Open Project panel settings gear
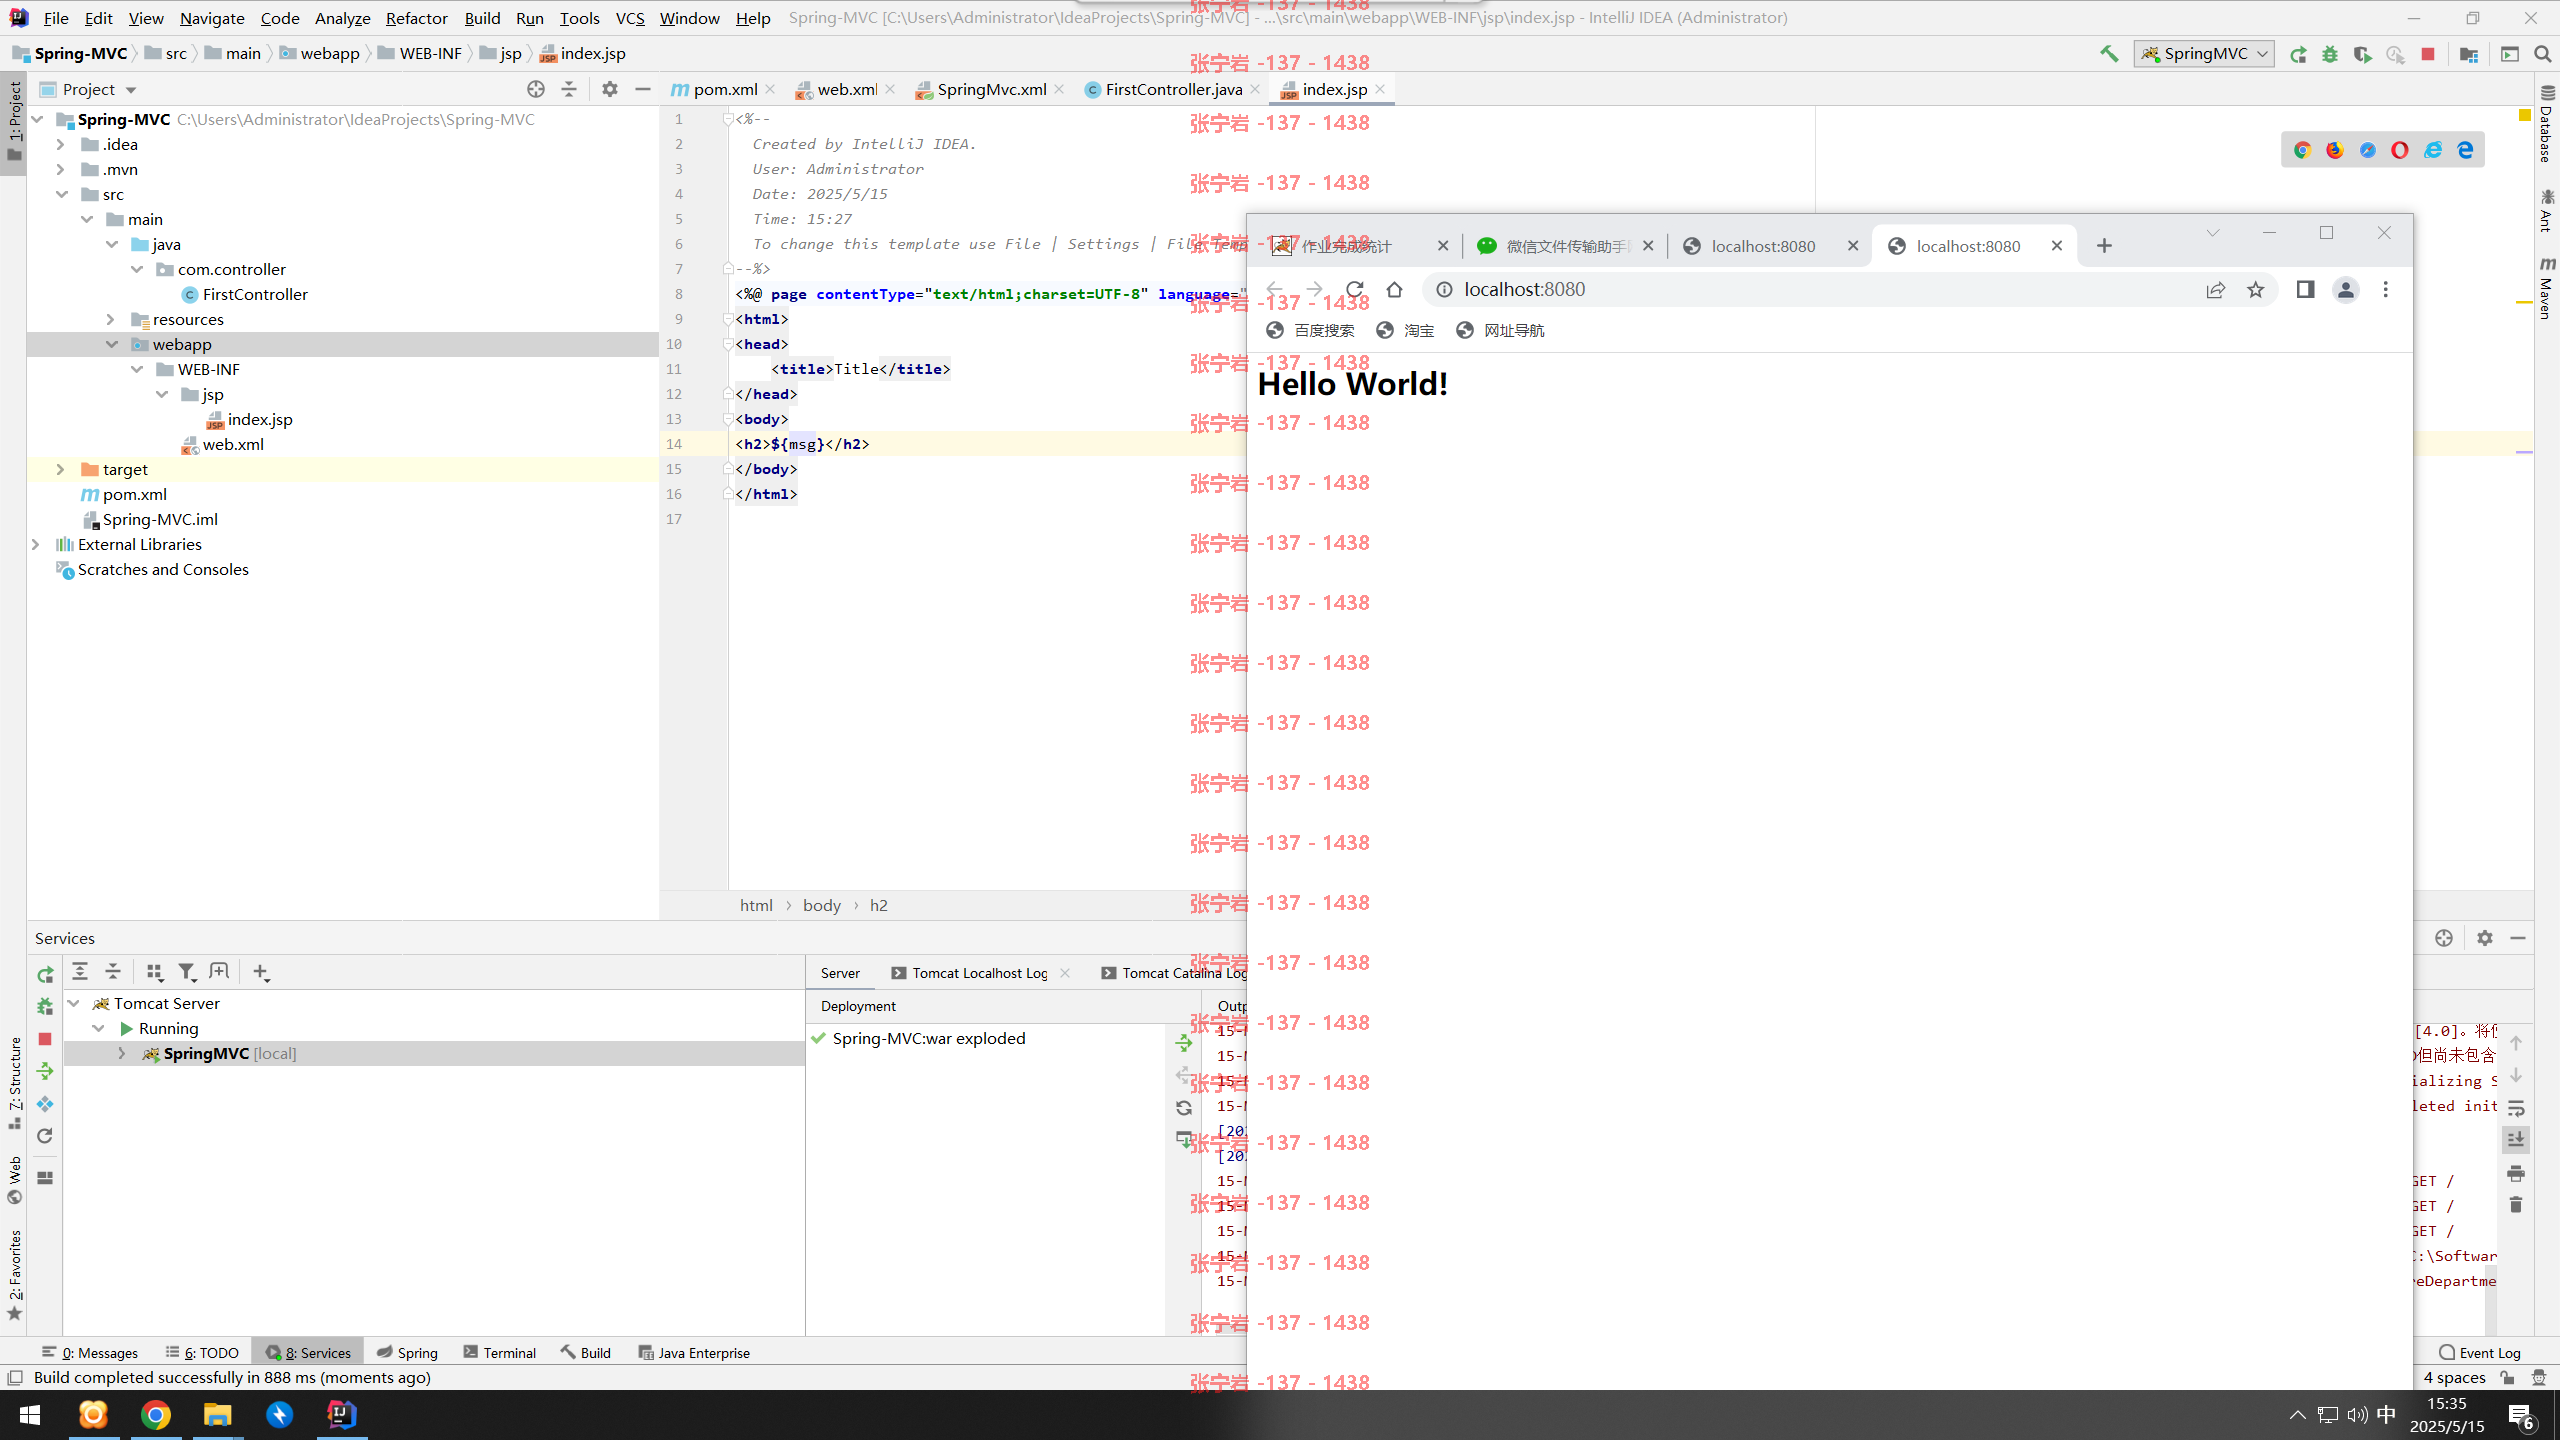This screenshot has width=2560, height=1440. pos(610,89)
